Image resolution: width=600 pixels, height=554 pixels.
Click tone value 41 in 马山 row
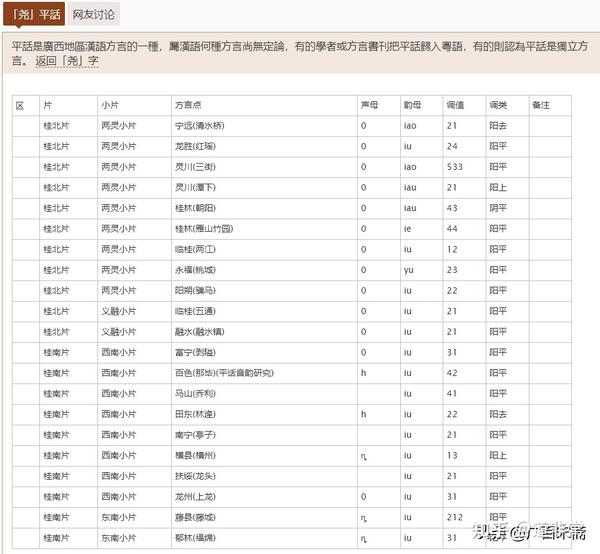click(452, 394)
